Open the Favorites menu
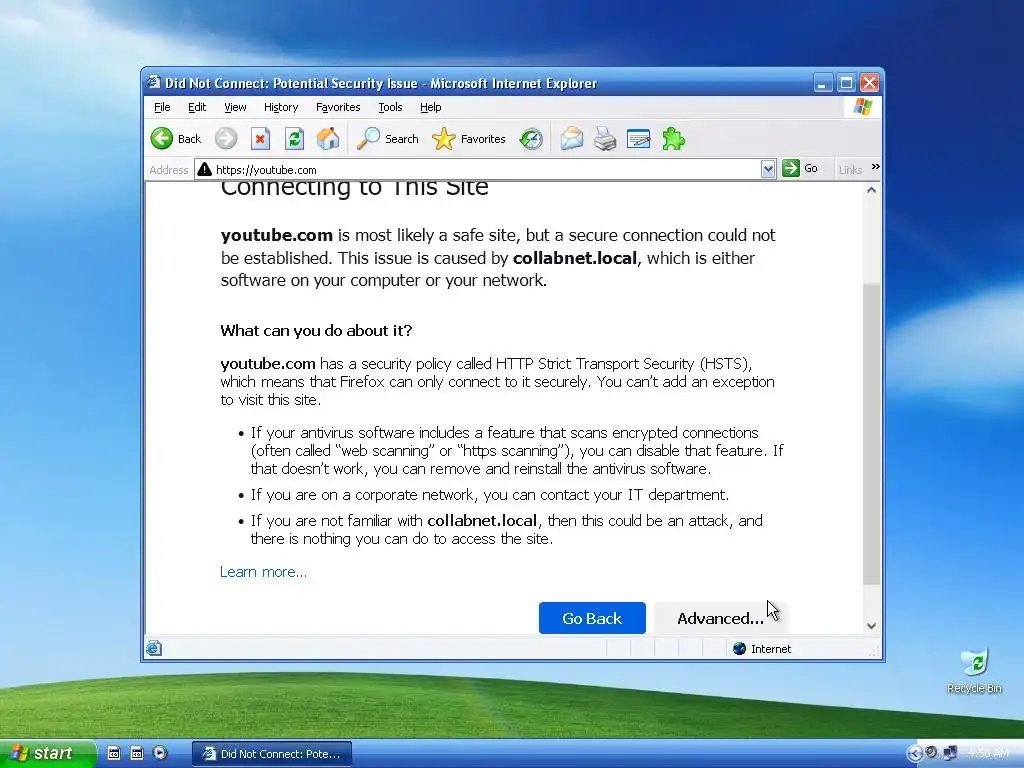The width and height of the screenshot is (1024, 768). pos(338,107)
